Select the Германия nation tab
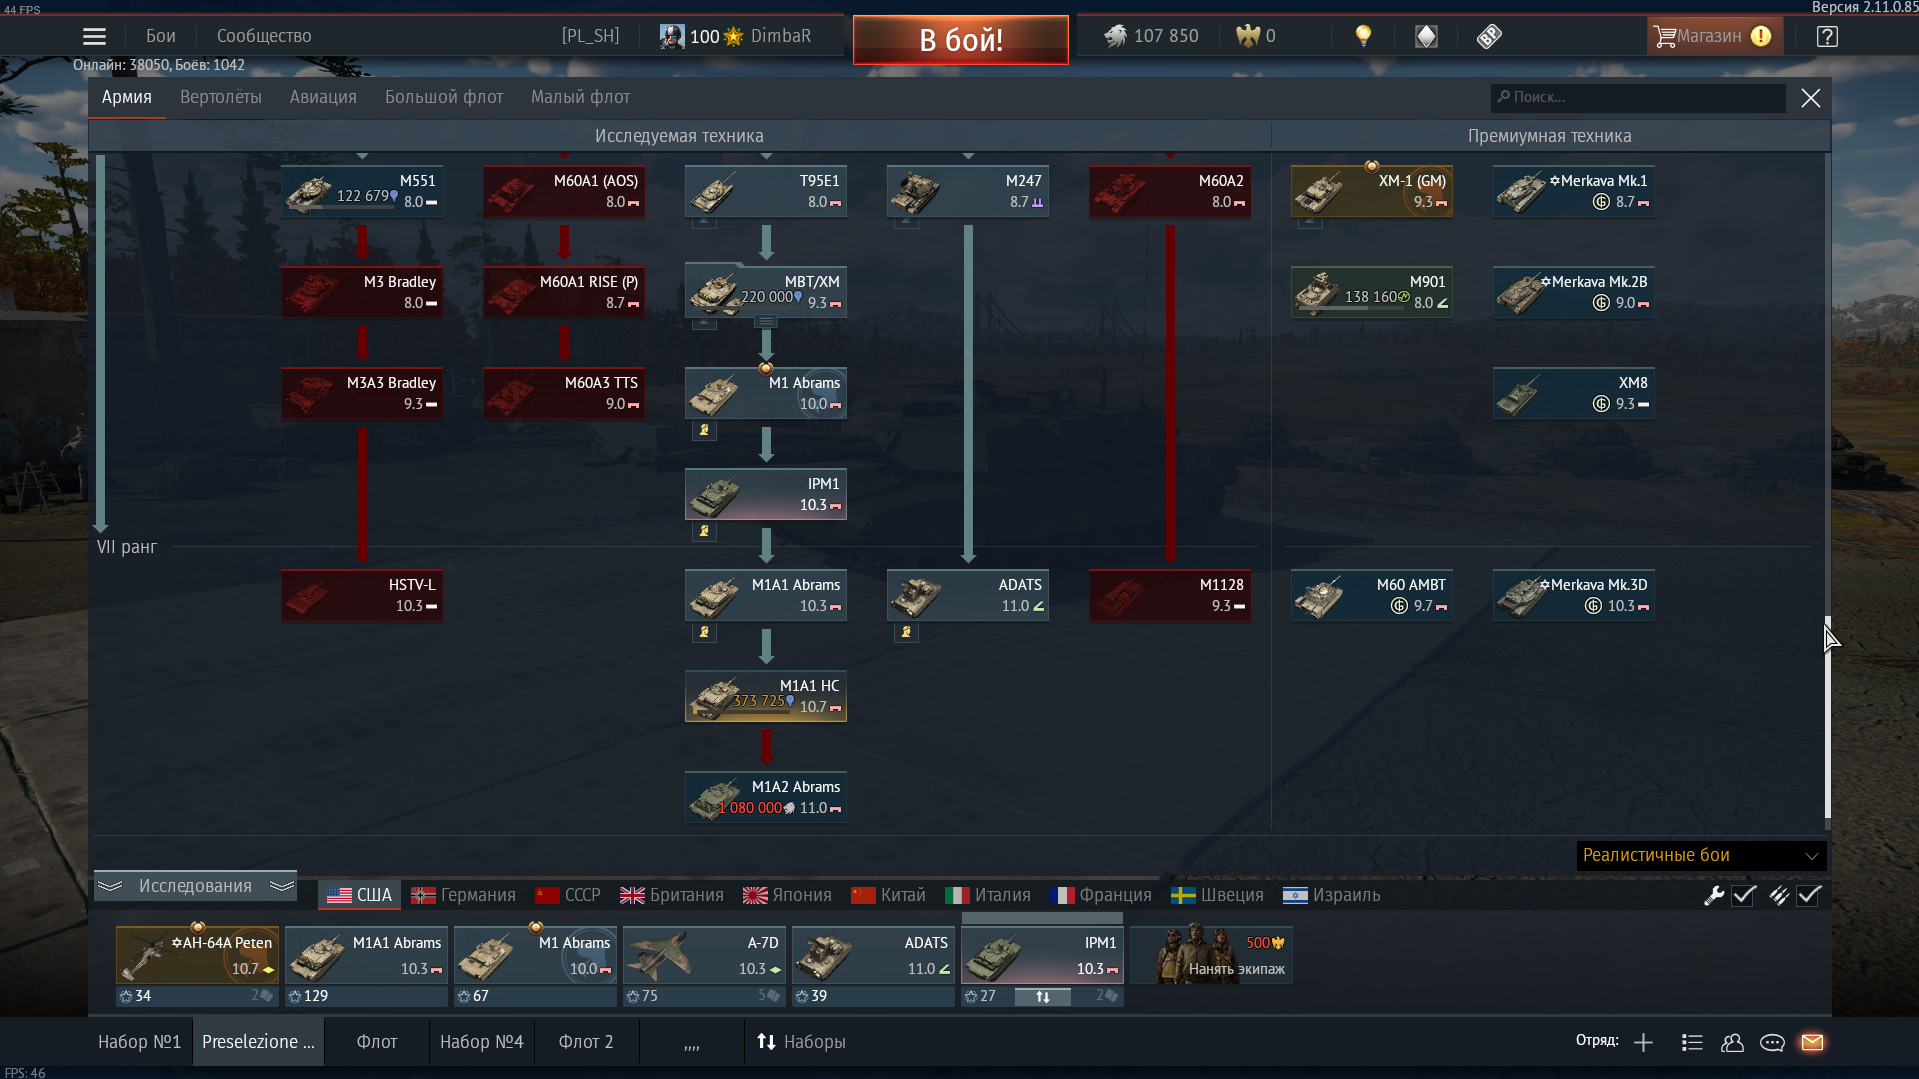This screenshot has height=1079, width=1919. (464, 895)
